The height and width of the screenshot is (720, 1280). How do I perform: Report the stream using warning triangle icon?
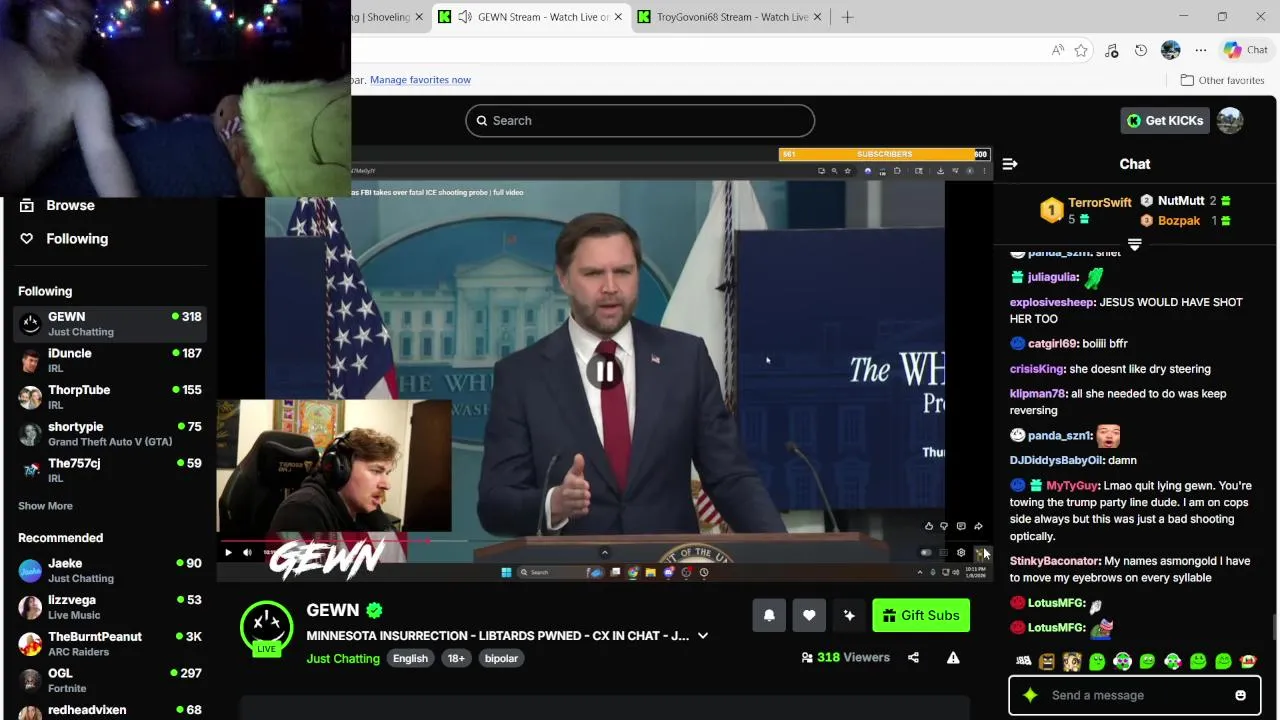(953, 657)
